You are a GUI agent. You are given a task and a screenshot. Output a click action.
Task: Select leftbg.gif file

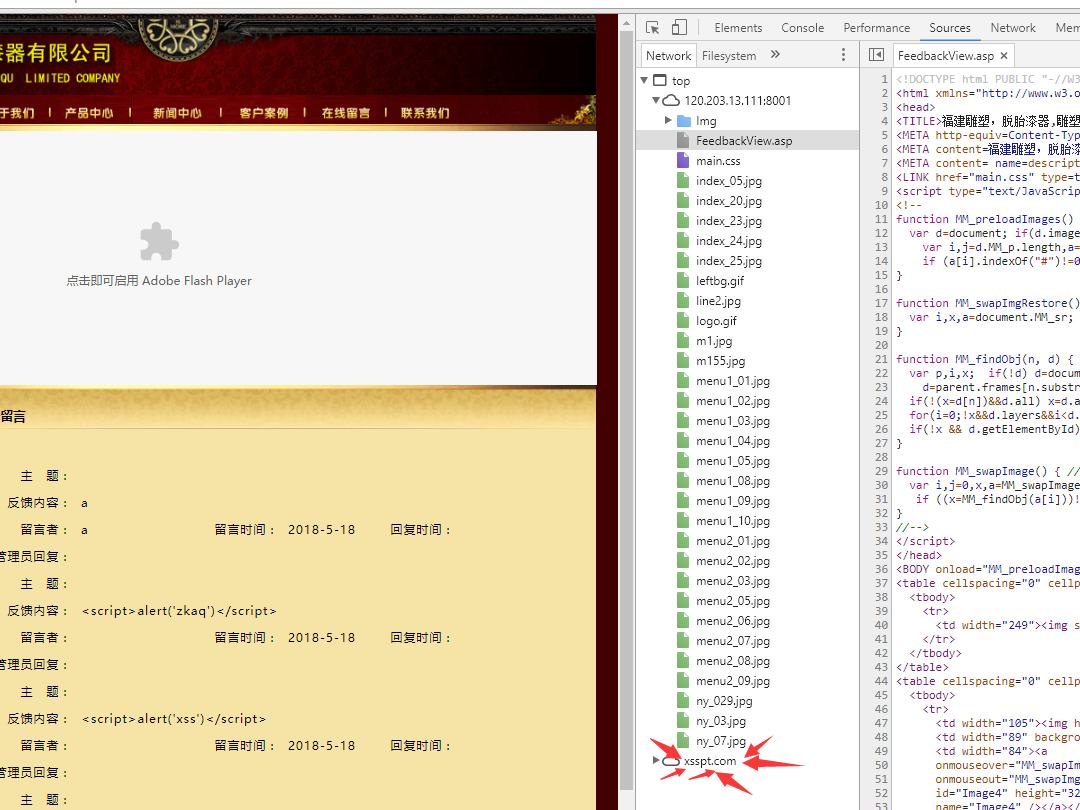click(x=720, y=280)
